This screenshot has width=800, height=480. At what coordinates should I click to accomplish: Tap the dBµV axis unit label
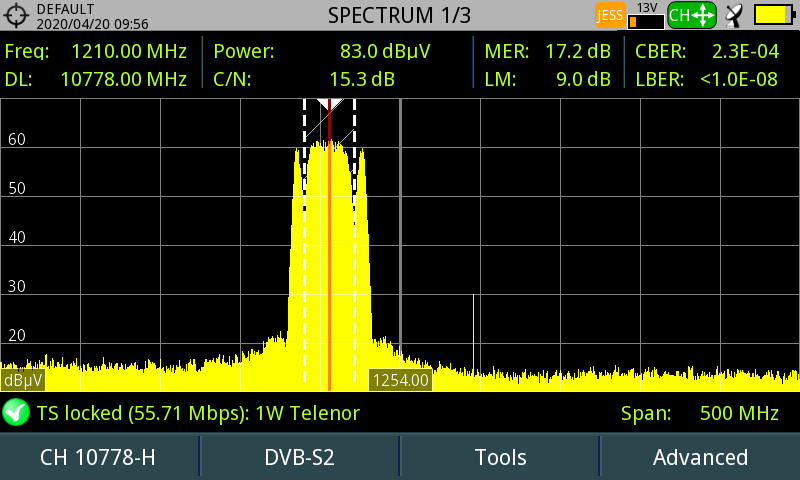[23, 381]
